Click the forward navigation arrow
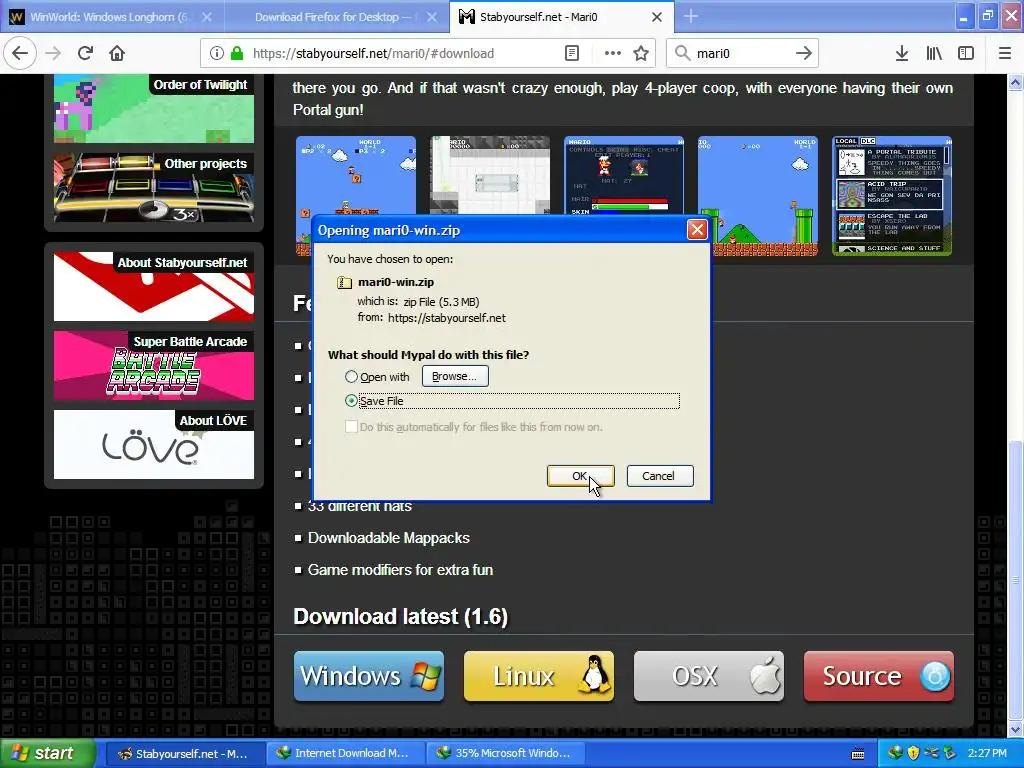 53,54
